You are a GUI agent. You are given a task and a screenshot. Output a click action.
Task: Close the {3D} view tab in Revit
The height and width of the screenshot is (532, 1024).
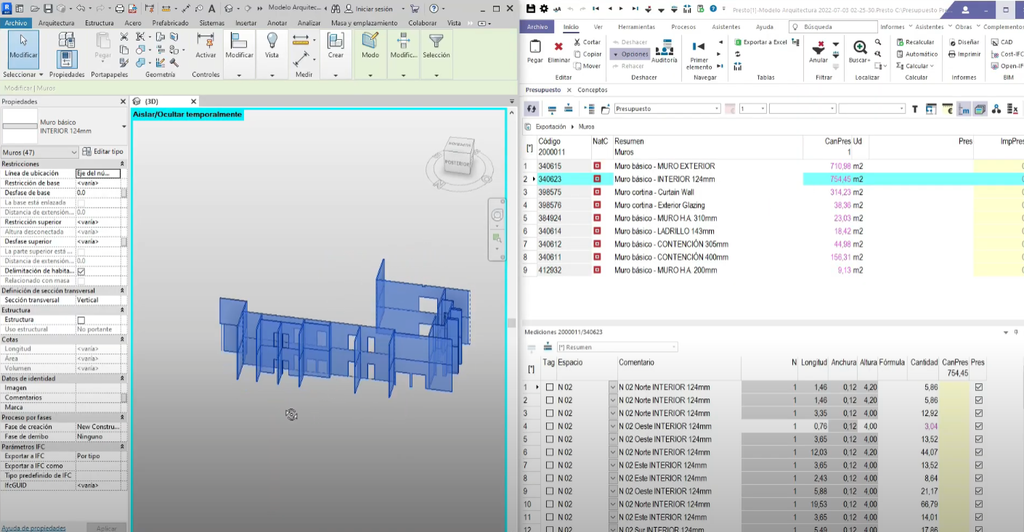(x=193, y=101)
